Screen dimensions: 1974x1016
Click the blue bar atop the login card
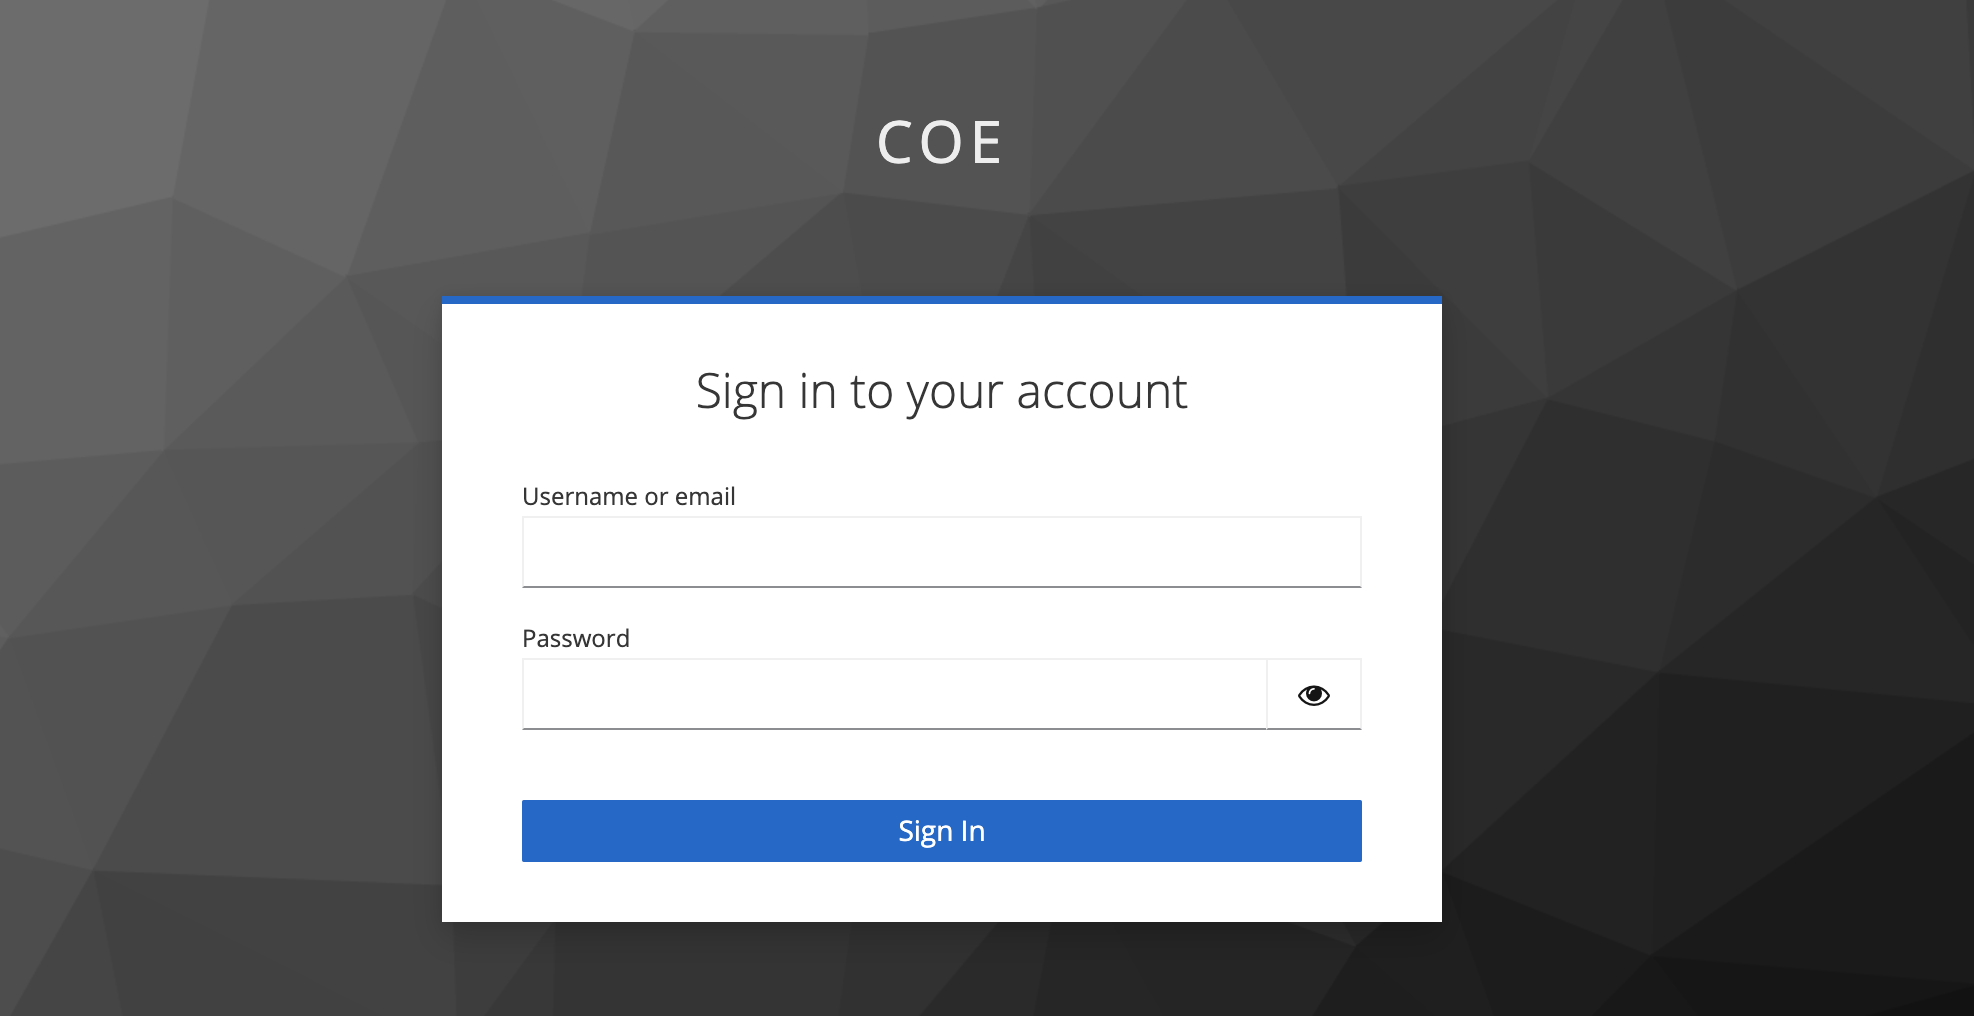point(941,299)
